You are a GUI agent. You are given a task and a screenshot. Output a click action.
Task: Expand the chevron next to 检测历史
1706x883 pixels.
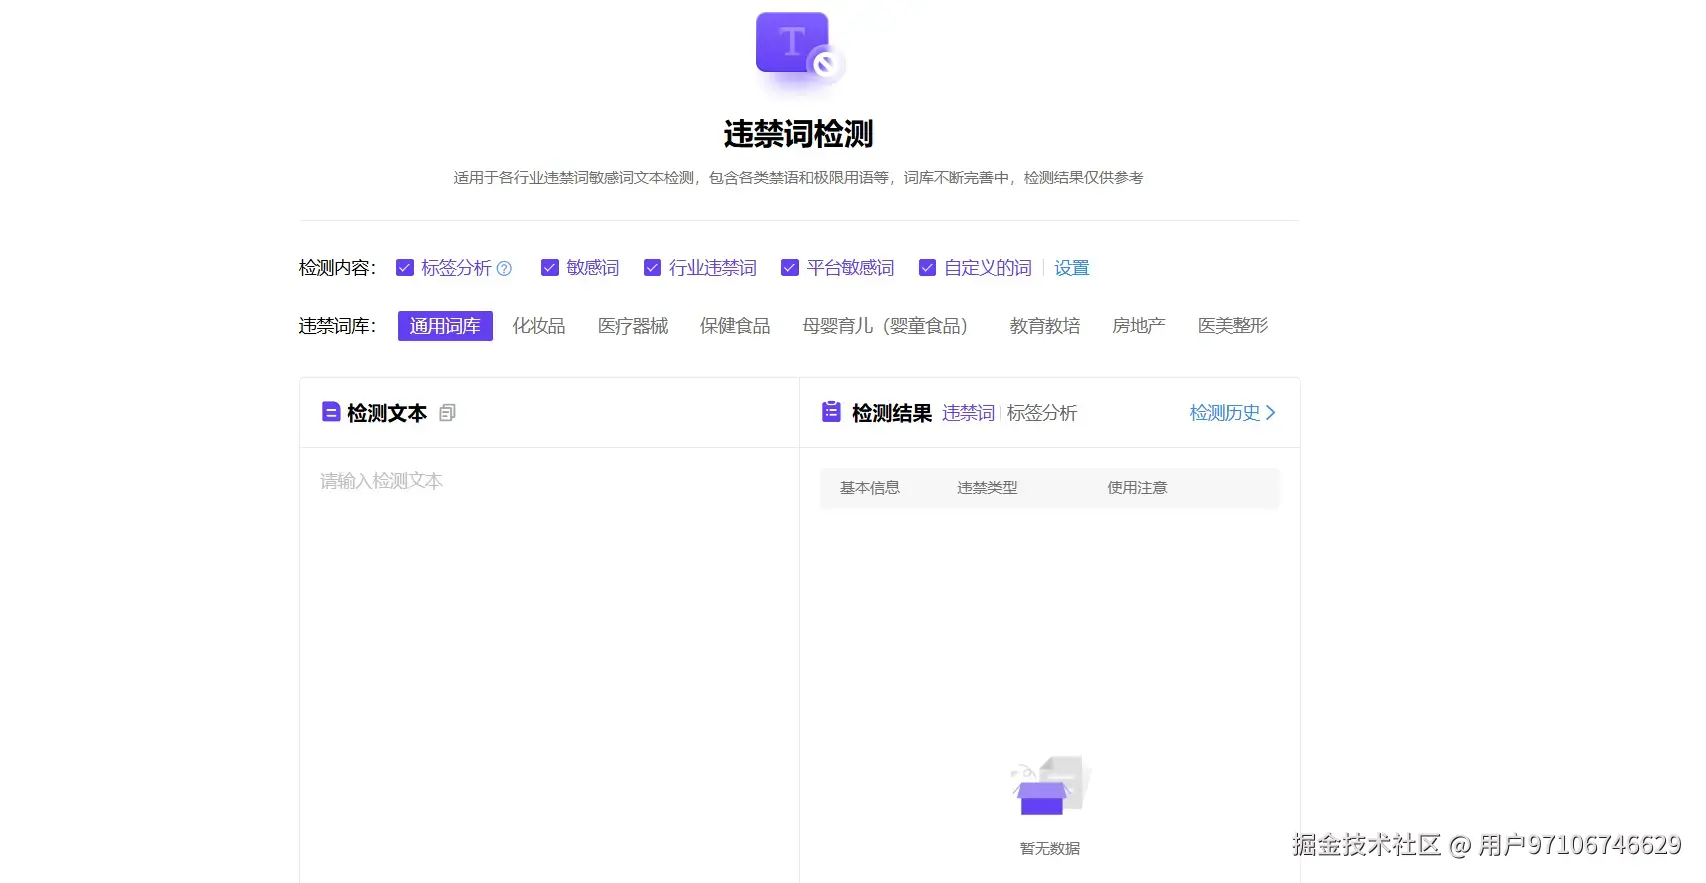coord(1271,413)
